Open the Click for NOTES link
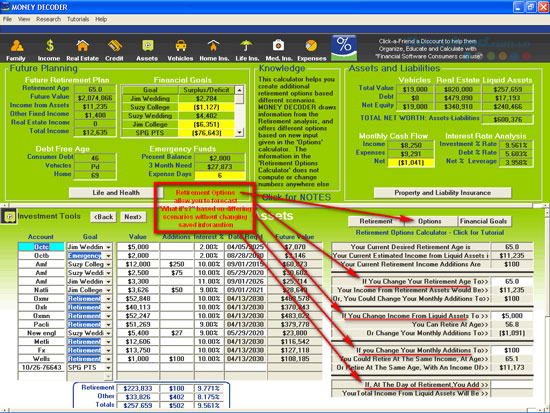Viewport: 550px width, 413px height. (296, 197)
